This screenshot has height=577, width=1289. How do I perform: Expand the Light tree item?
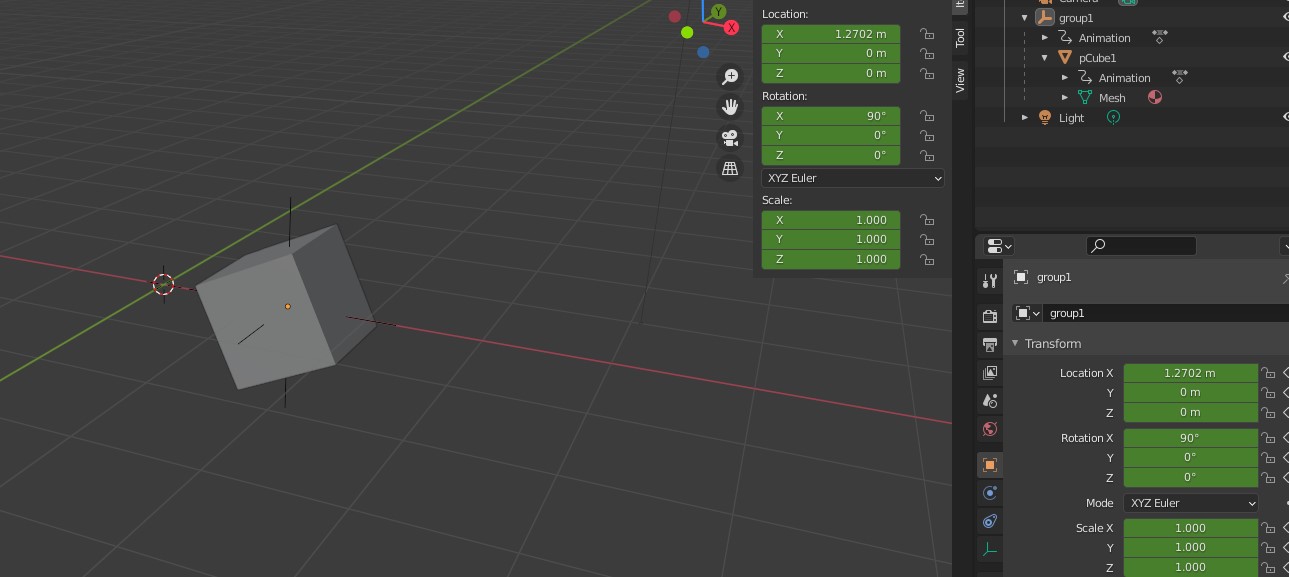point(1025,117)
